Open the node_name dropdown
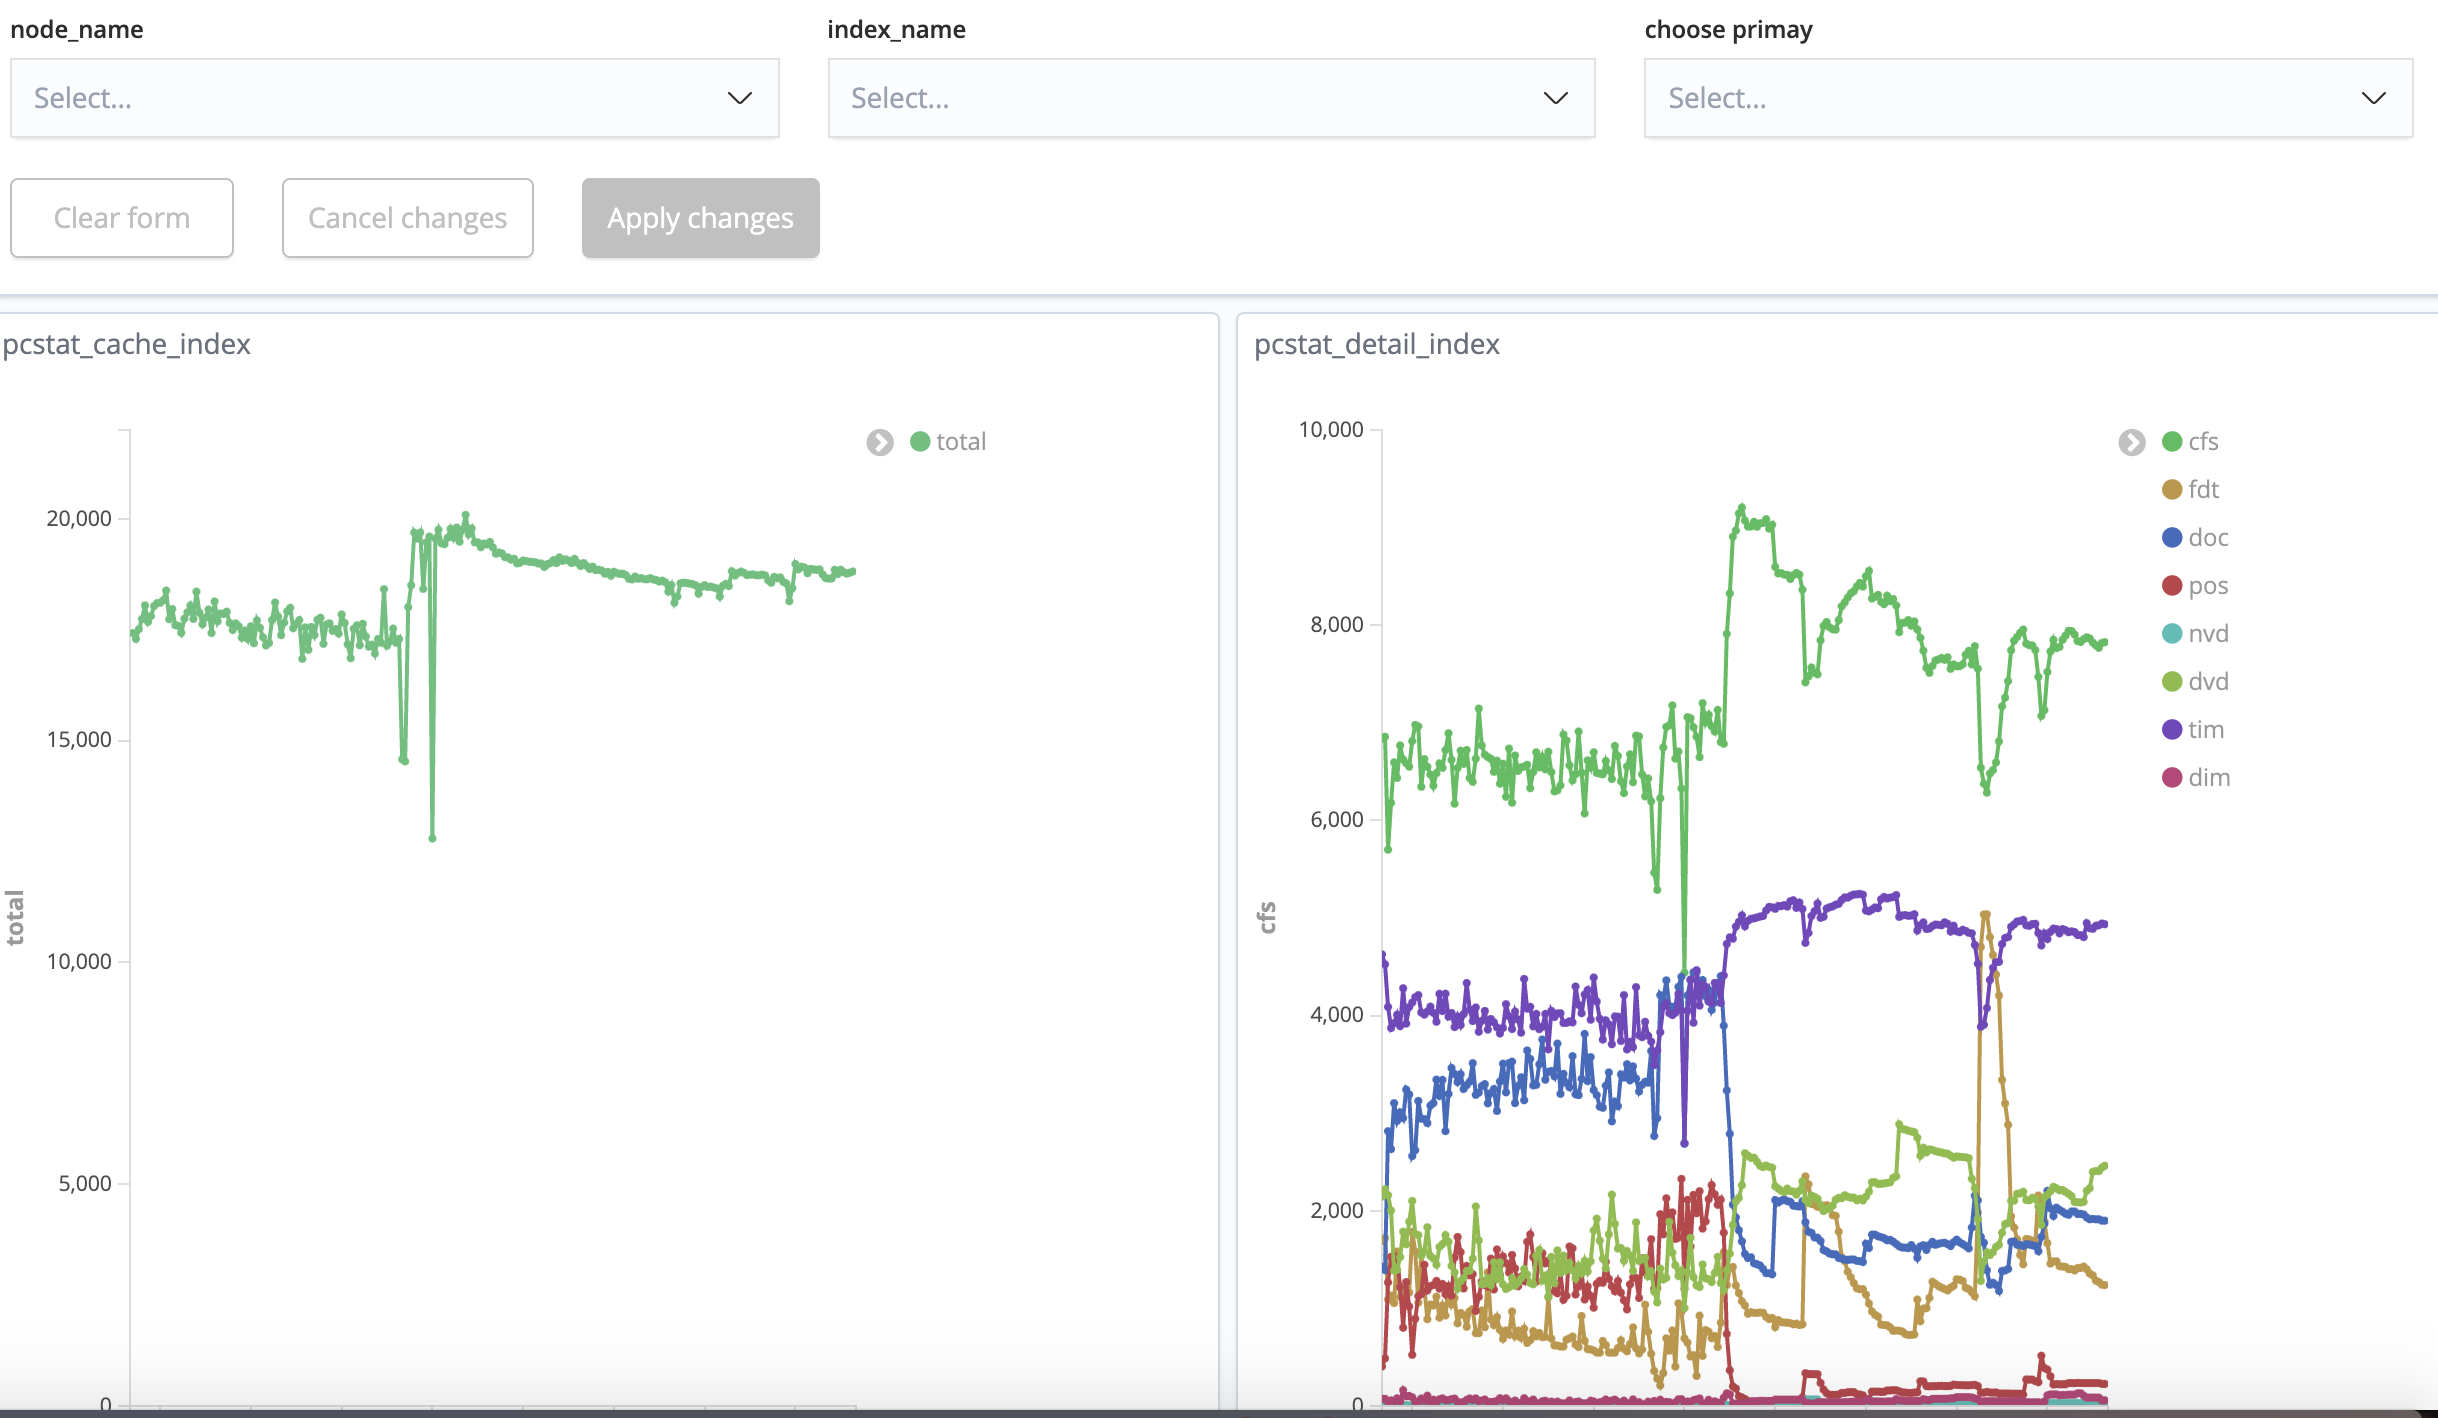This screenshot has width=2438, height=1418. (394, 98)
